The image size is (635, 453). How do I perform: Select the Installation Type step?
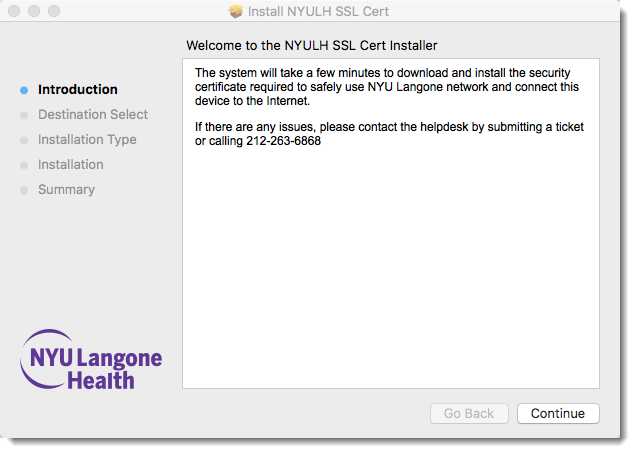87,140
